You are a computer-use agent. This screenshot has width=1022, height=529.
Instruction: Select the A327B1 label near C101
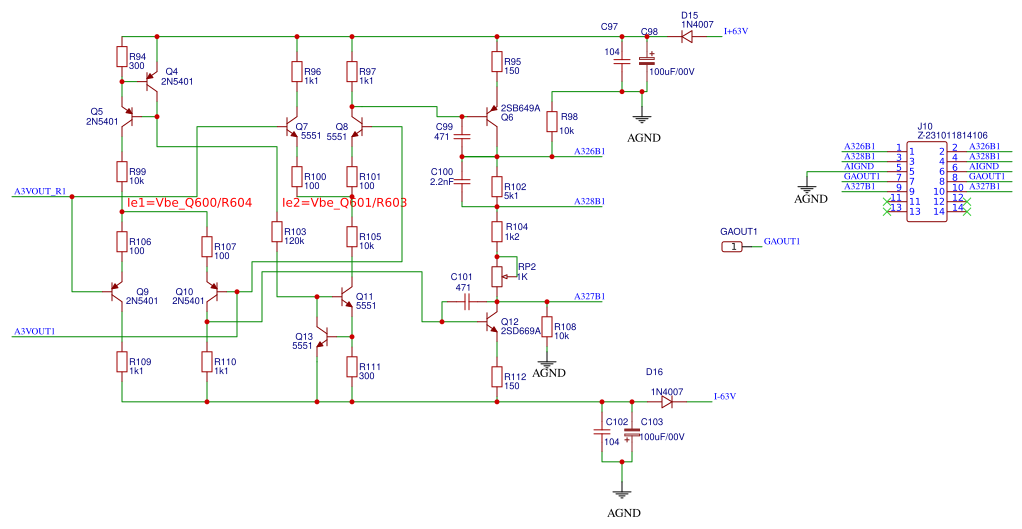[589, 296]
